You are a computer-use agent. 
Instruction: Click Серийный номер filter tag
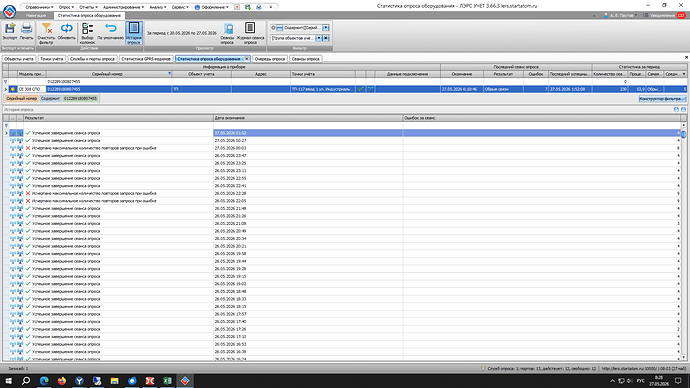(22, 99)
